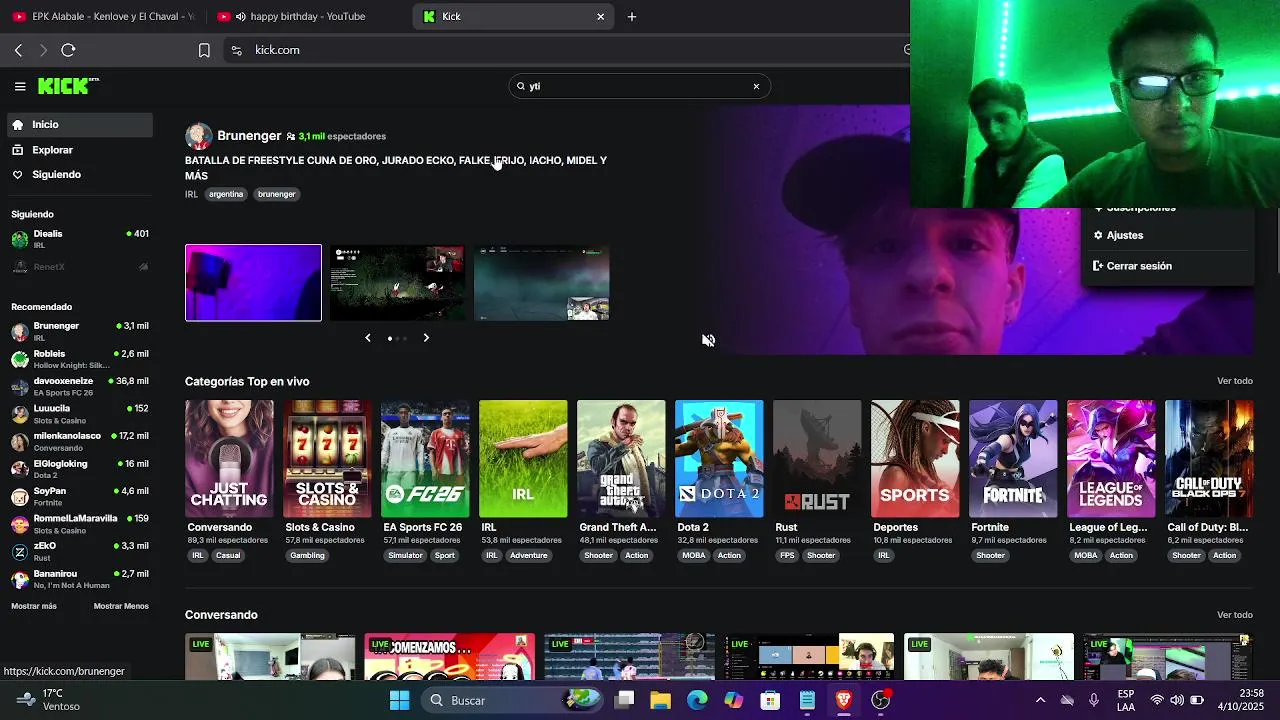
Task: Open recommended channel RommelLaMaravilla
Action: [79, 524]
